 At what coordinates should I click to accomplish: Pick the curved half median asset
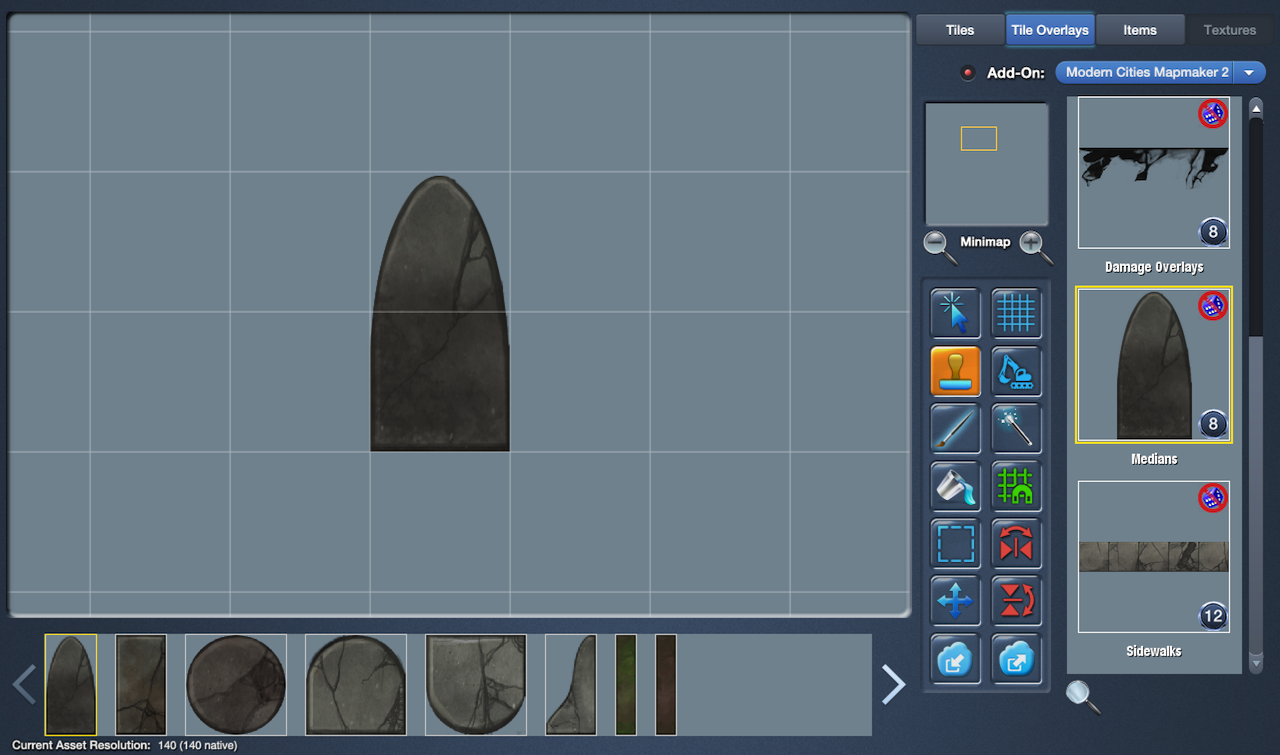click(x=571, y=685)
